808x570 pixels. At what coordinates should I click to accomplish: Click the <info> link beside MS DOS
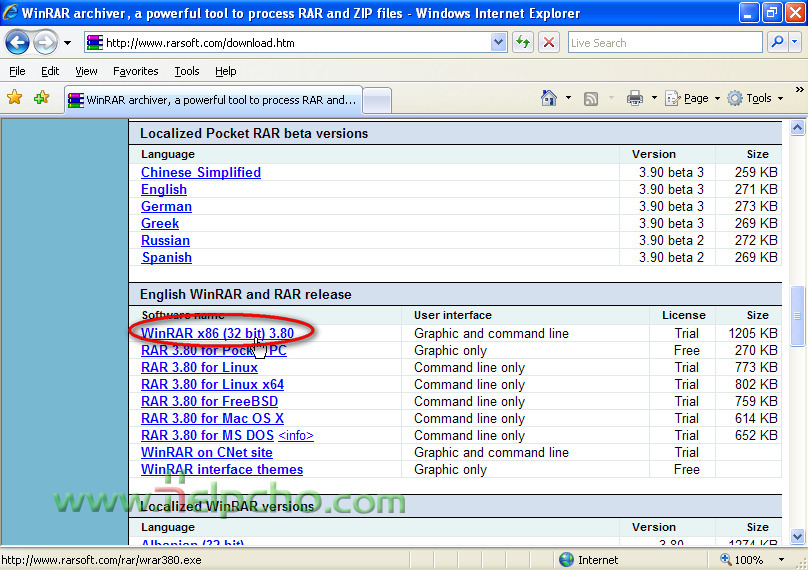[296, 436]
